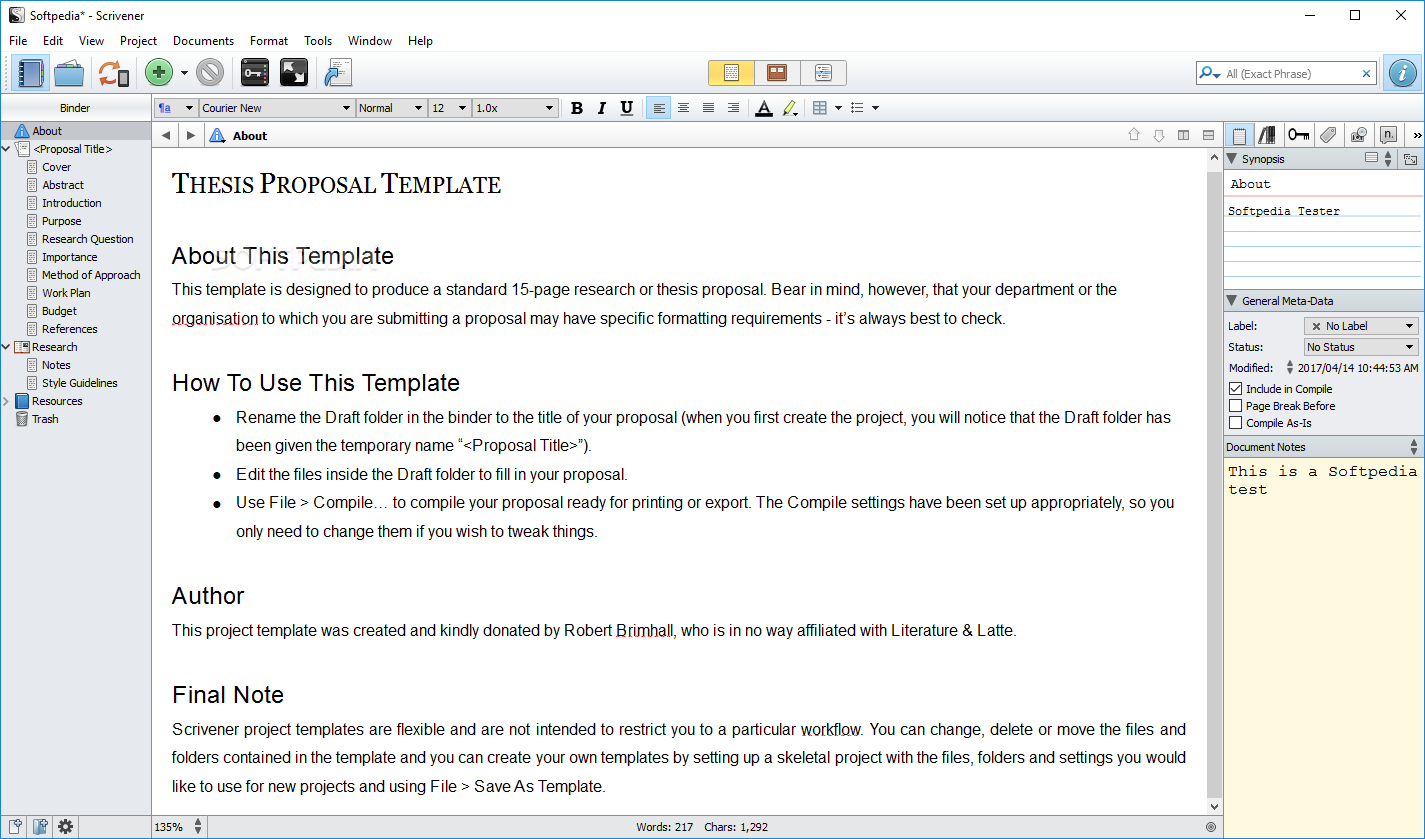The height and width of the screenshot is (839, 1425).
Task: Enter full screen composition mode
Action: tap(294, 73)
